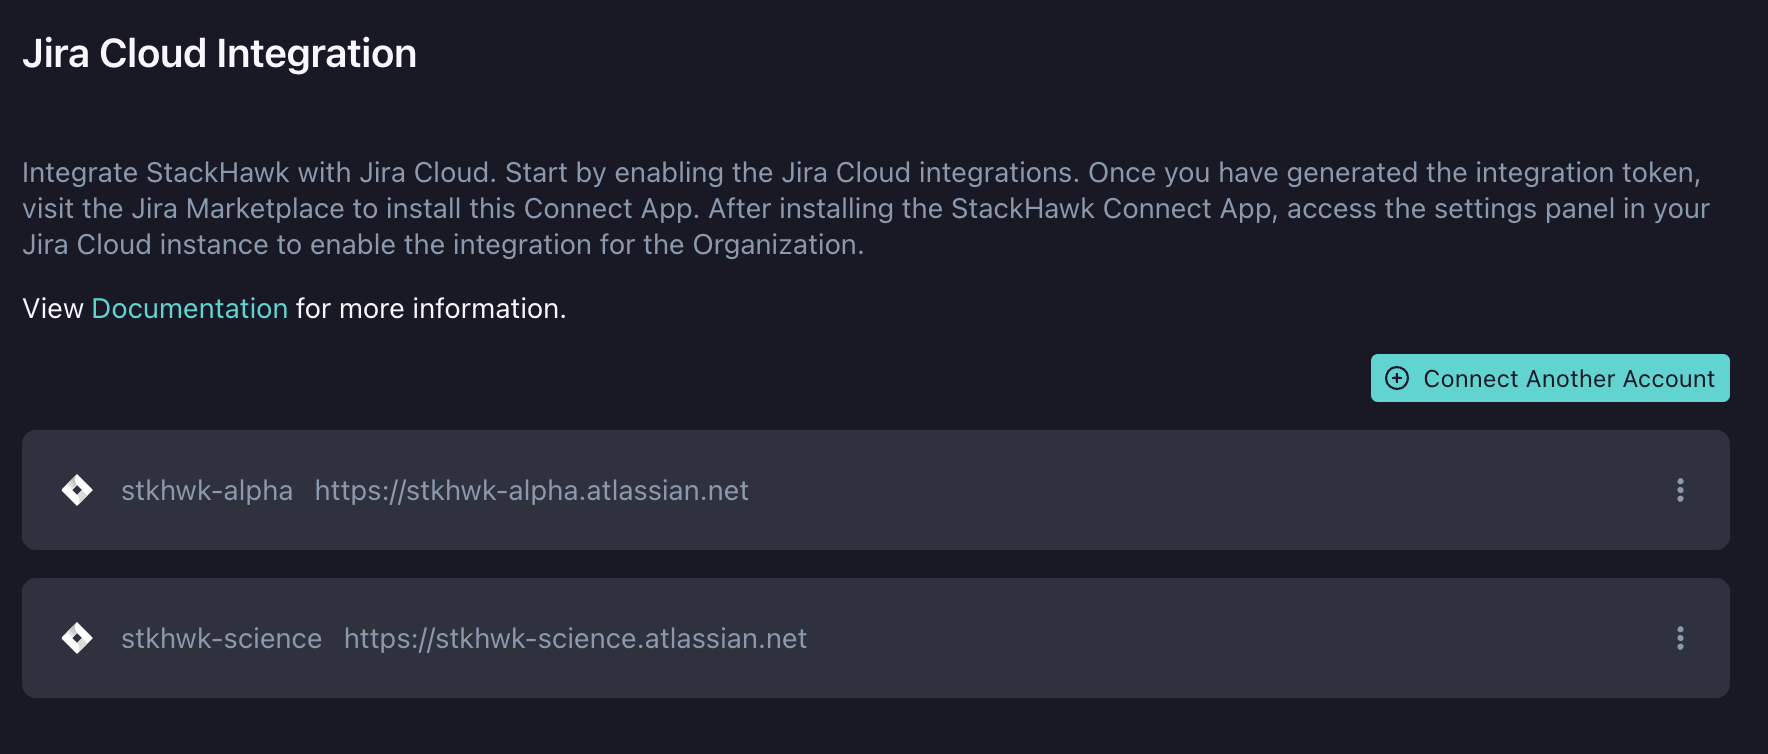Image resolution: width=1768 pixels, height=754 pixels.
Task: Click the Jira diamond icon beside stkhwk-science
Action: click(x=77, y=638)
